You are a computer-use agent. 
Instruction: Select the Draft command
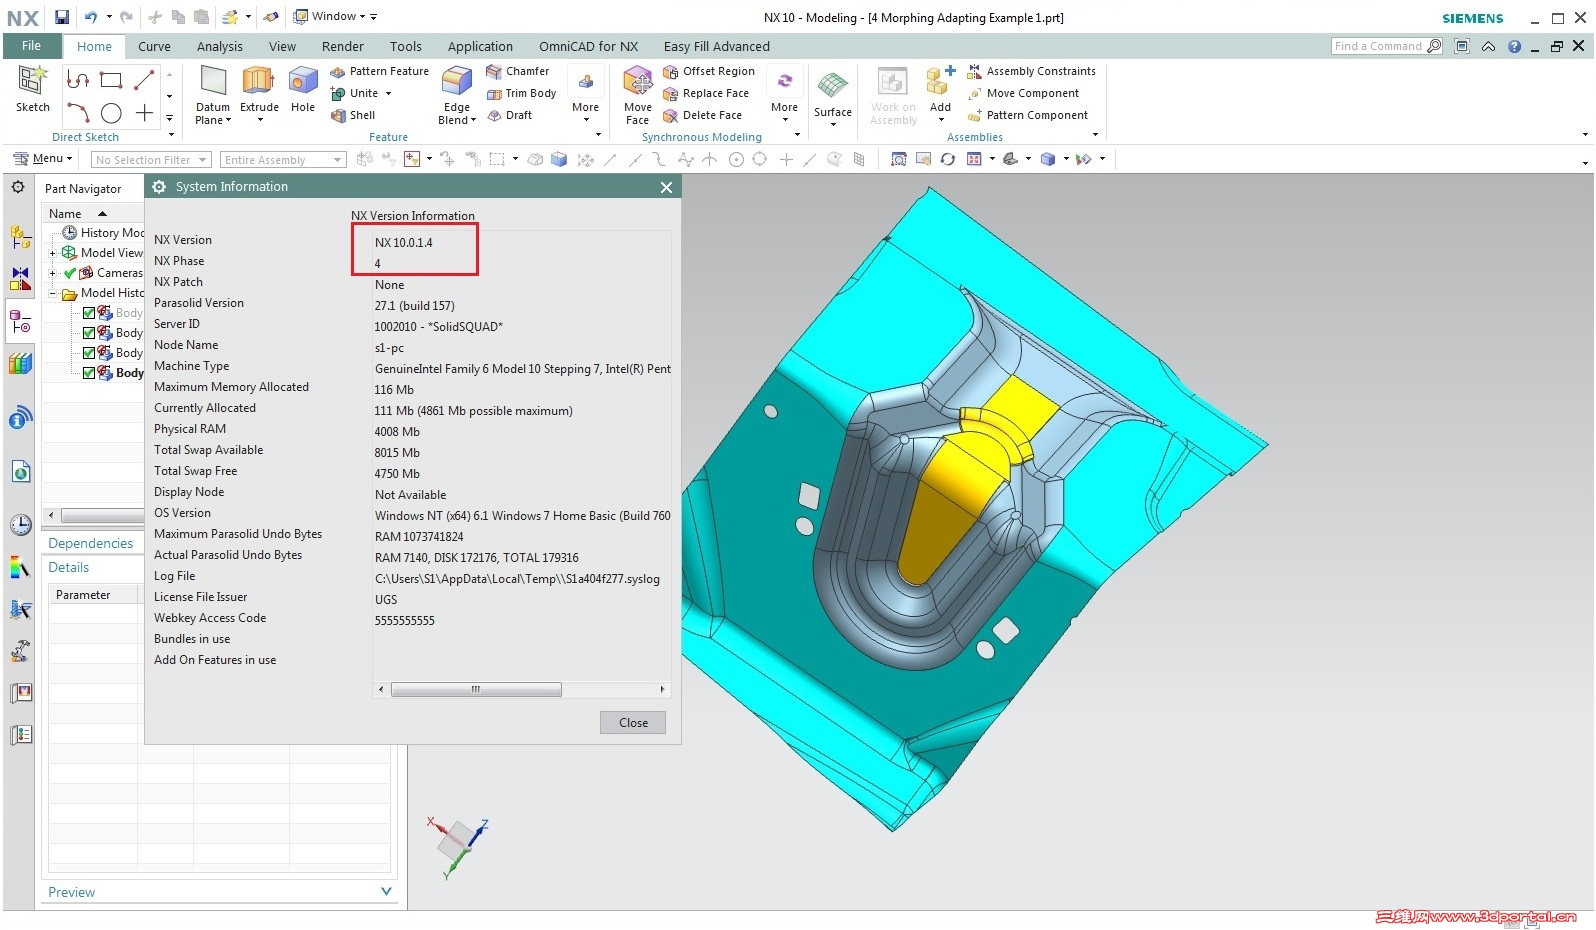(x=509, y=115)
